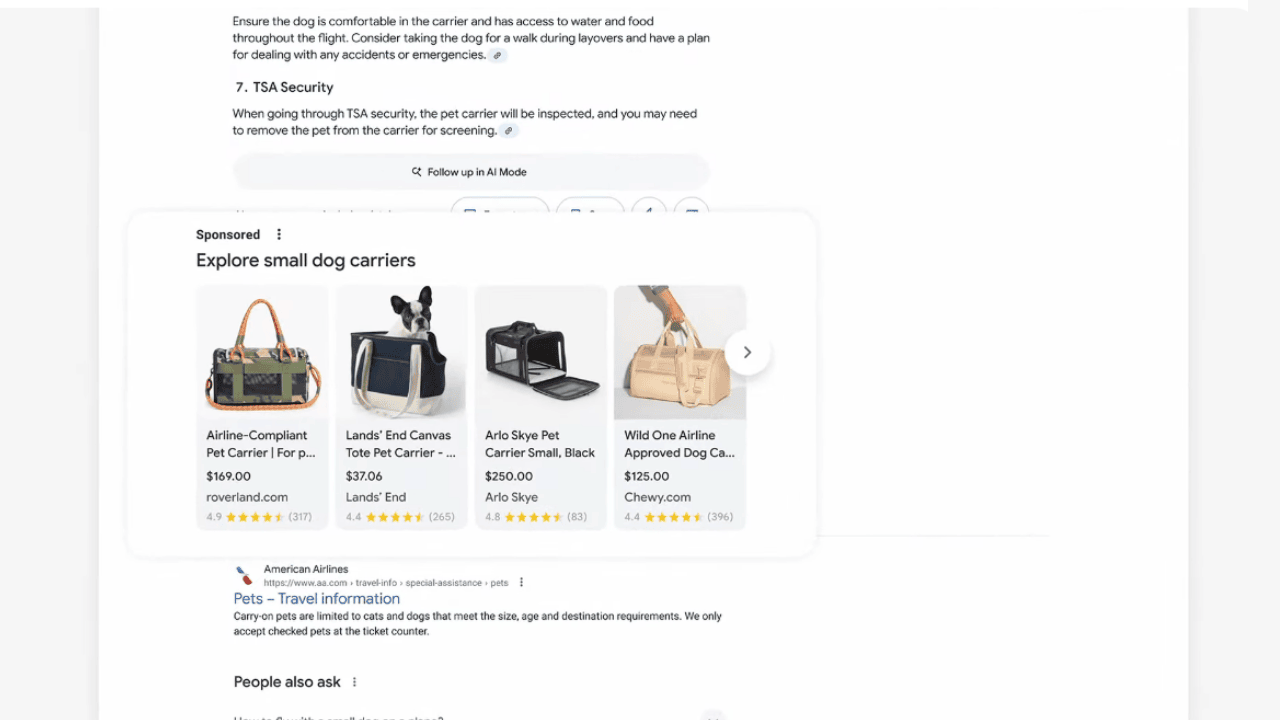Click Chewy.com seller name
The image size is (1280, 720).
click(657, 497)
